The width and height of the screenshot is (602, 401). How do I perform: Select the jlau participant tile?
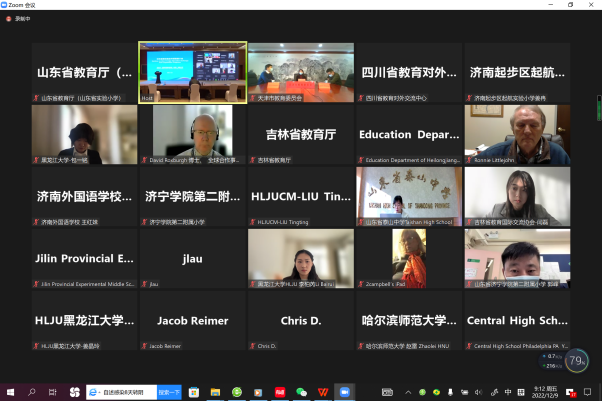coord(192,258)
